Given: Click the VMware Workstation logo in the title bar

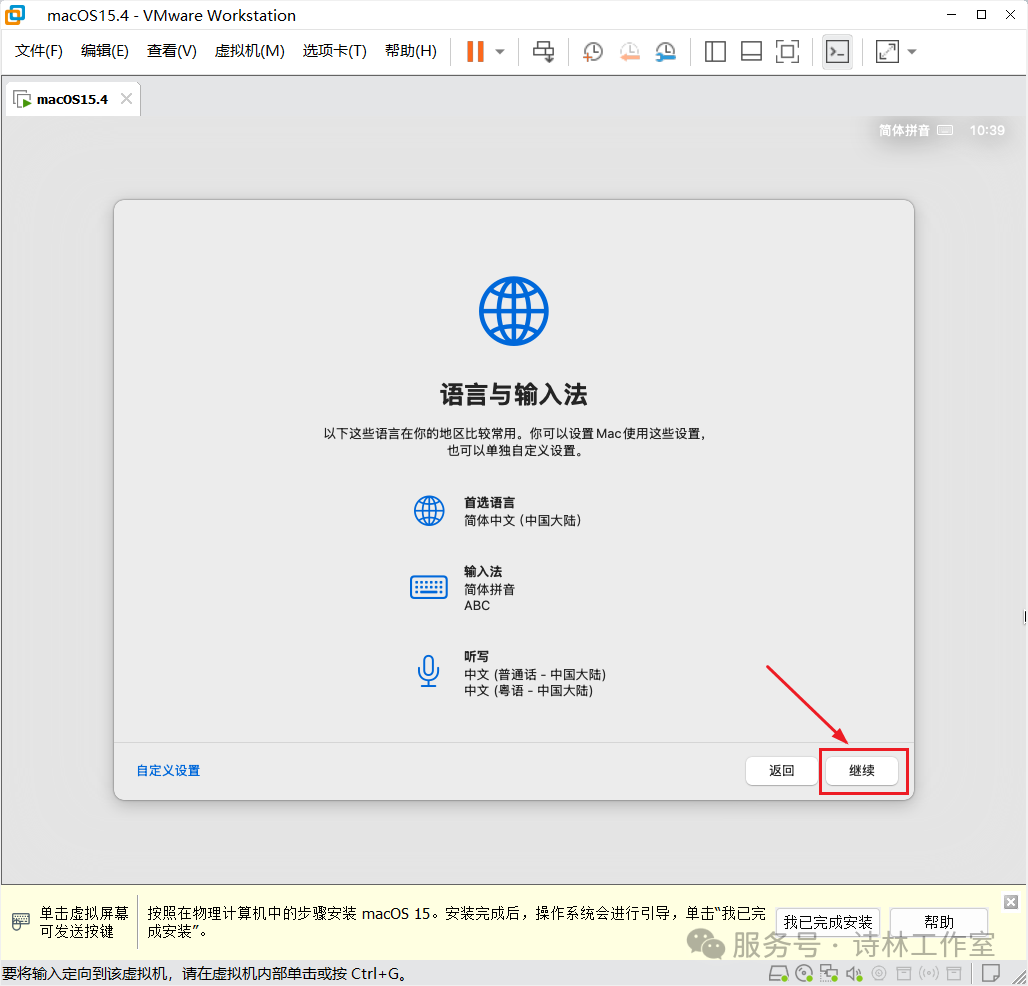Looking at the screenshot, I should click(x=15, y=14).
